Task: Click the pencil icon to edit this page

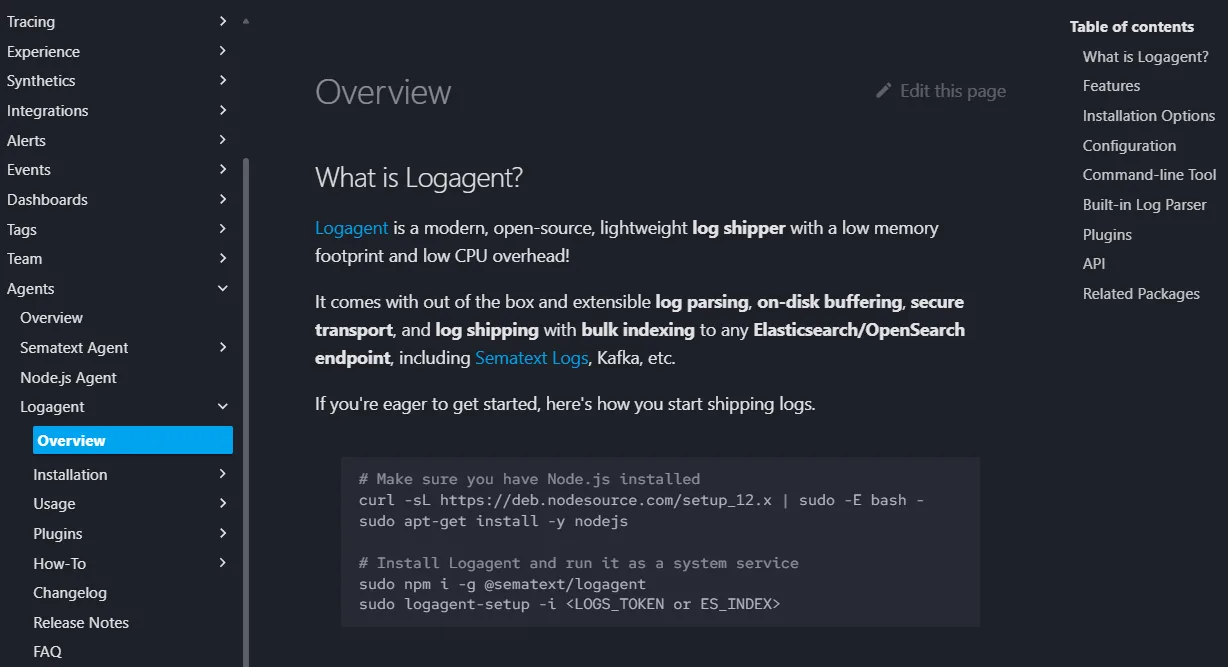Action: tap(883, 90)
